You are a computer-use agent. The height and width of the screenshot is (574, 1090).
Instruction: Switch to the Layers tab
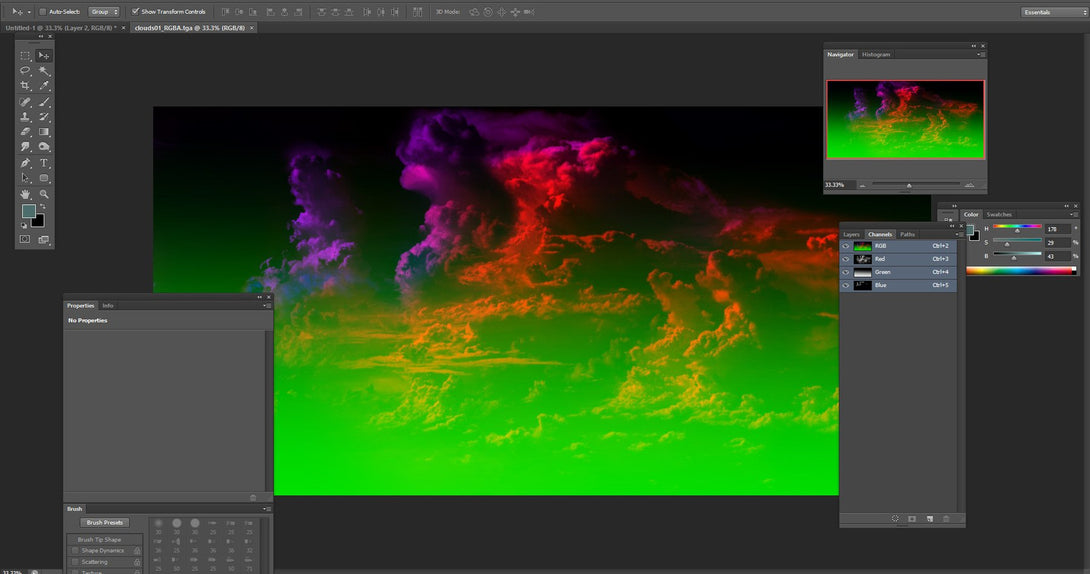852,234
